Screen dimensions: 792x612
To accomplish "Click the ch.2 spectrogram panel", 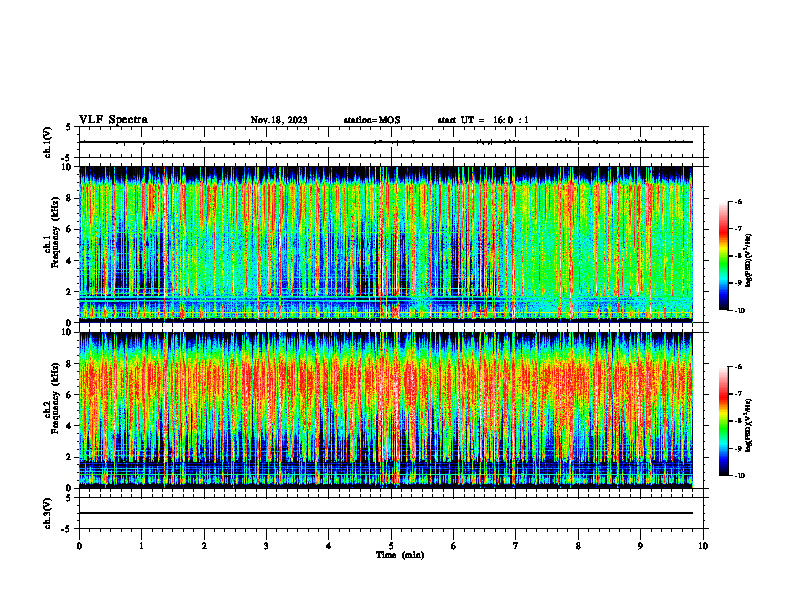I will [x=386, y=410].
